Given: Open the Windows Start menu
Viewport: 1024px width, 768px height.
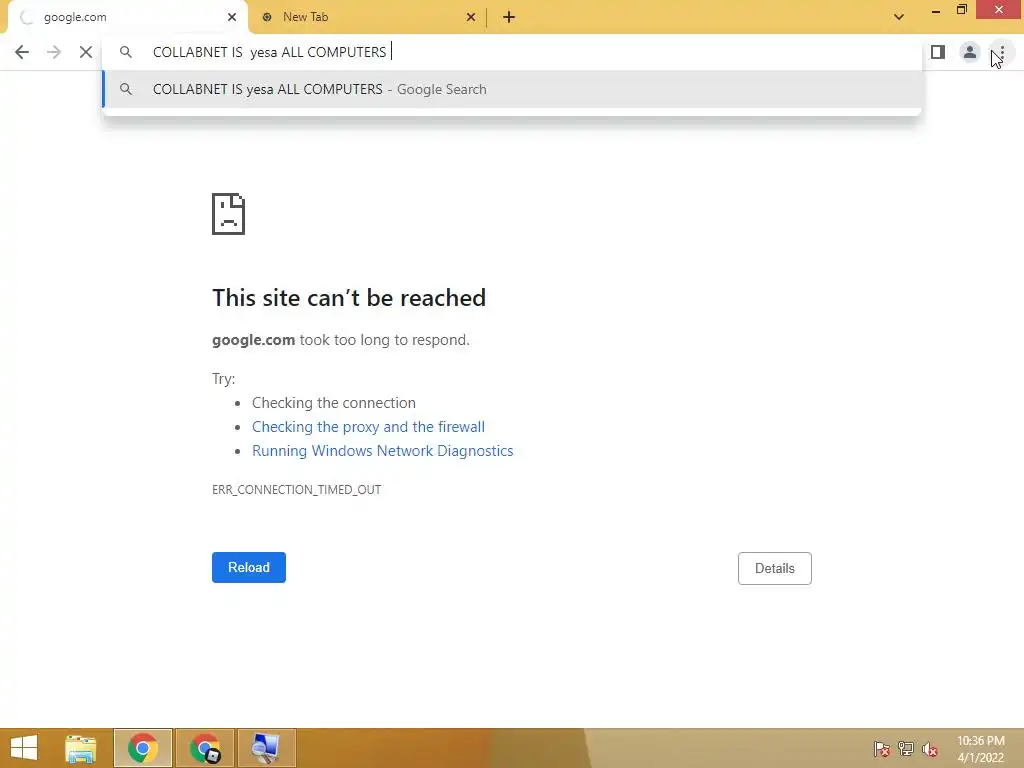Looking at the screenshot, I should 24,748.
